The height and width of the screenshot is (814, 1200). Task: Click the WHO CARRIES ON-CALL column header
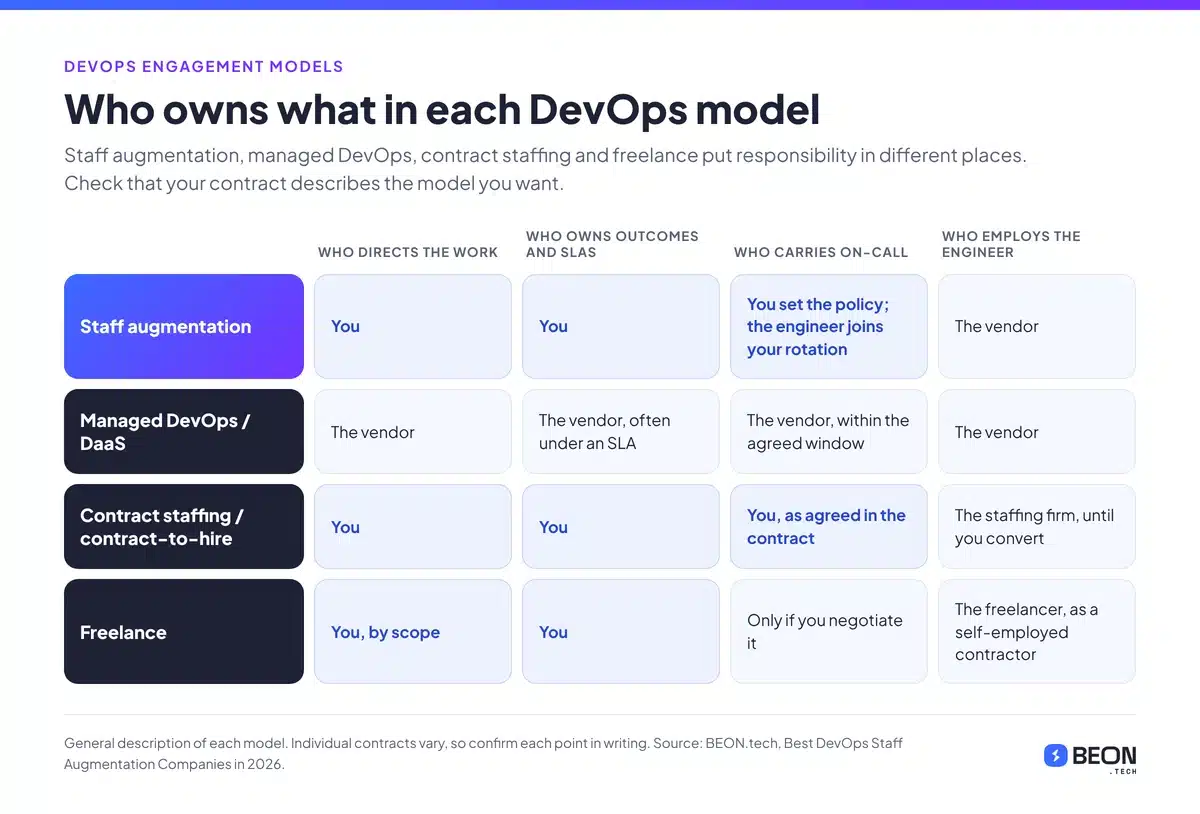[821, 252]
